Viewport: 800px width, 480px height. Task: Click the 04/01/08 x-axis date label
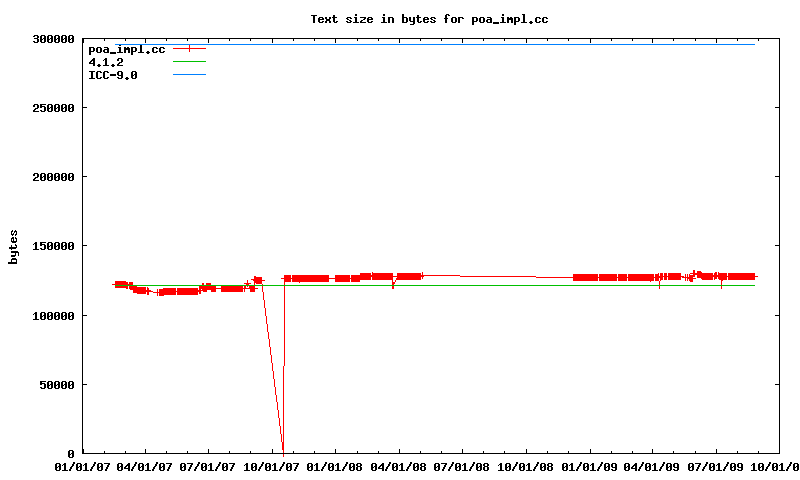pyautogui.click(x=400, y=466)
